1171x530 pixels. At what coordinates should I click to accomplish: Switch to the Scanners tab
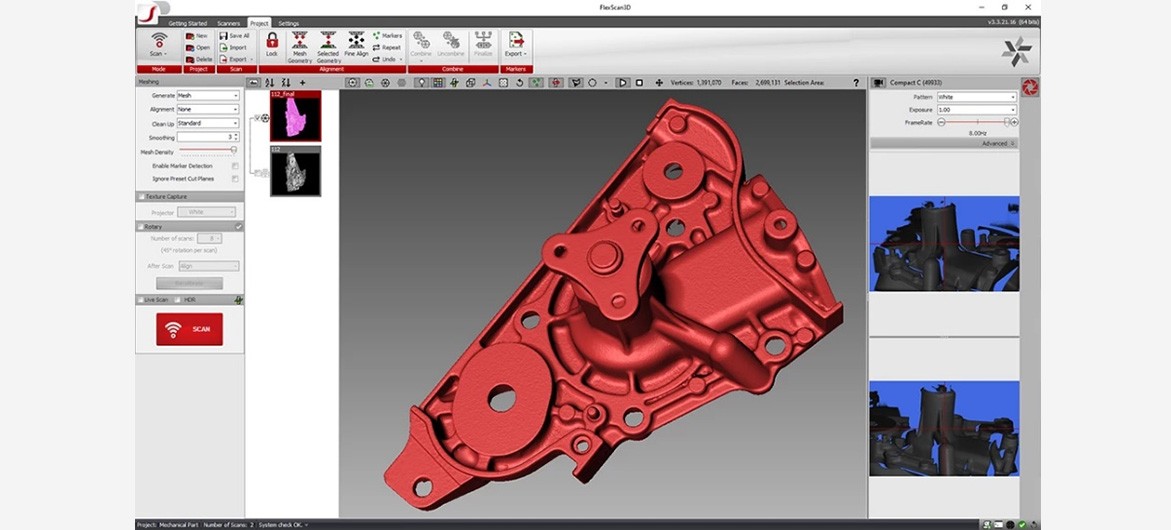[x=228, y=23]
